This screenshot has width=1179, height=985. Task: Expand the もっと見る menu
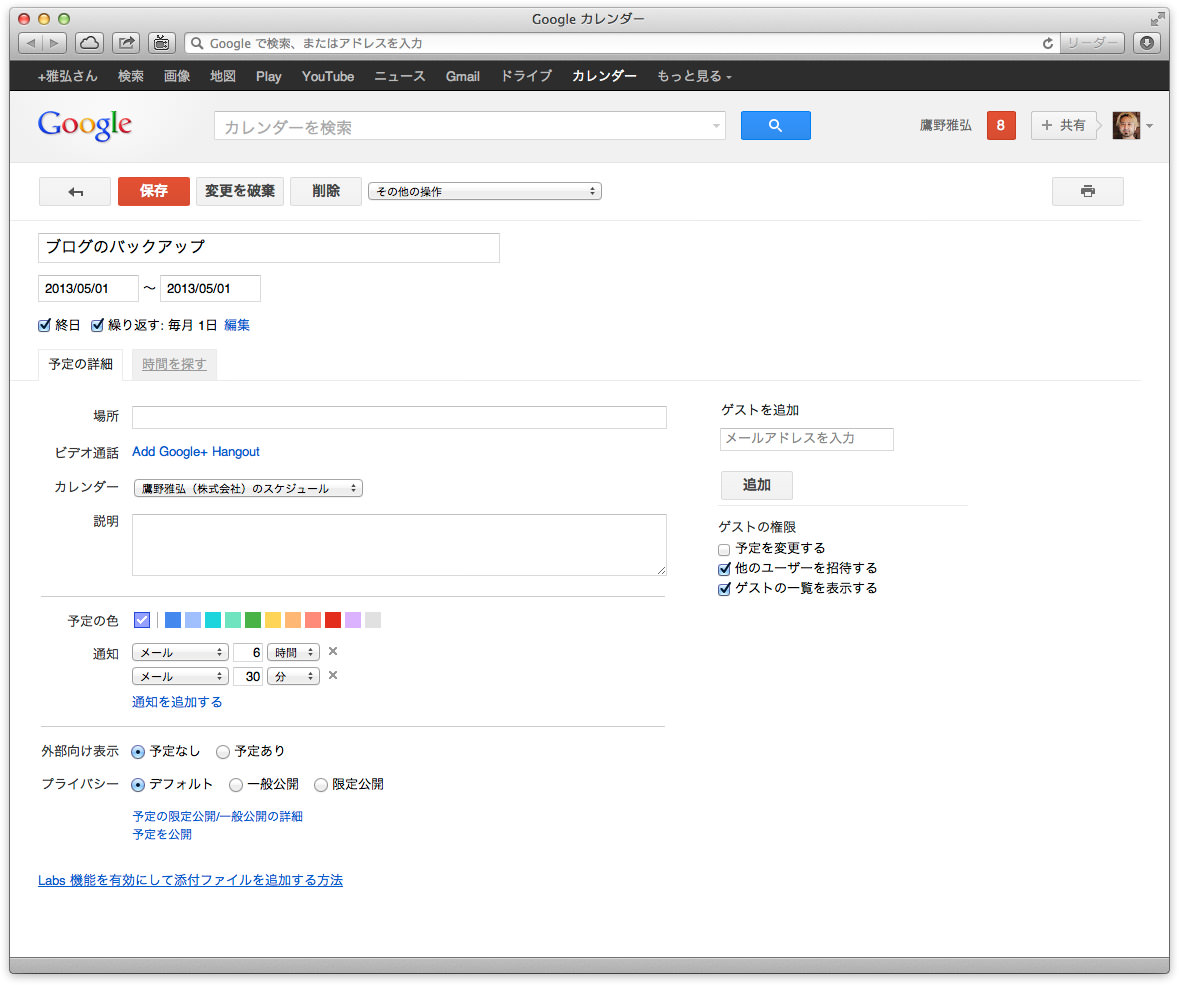click(694, 76)
